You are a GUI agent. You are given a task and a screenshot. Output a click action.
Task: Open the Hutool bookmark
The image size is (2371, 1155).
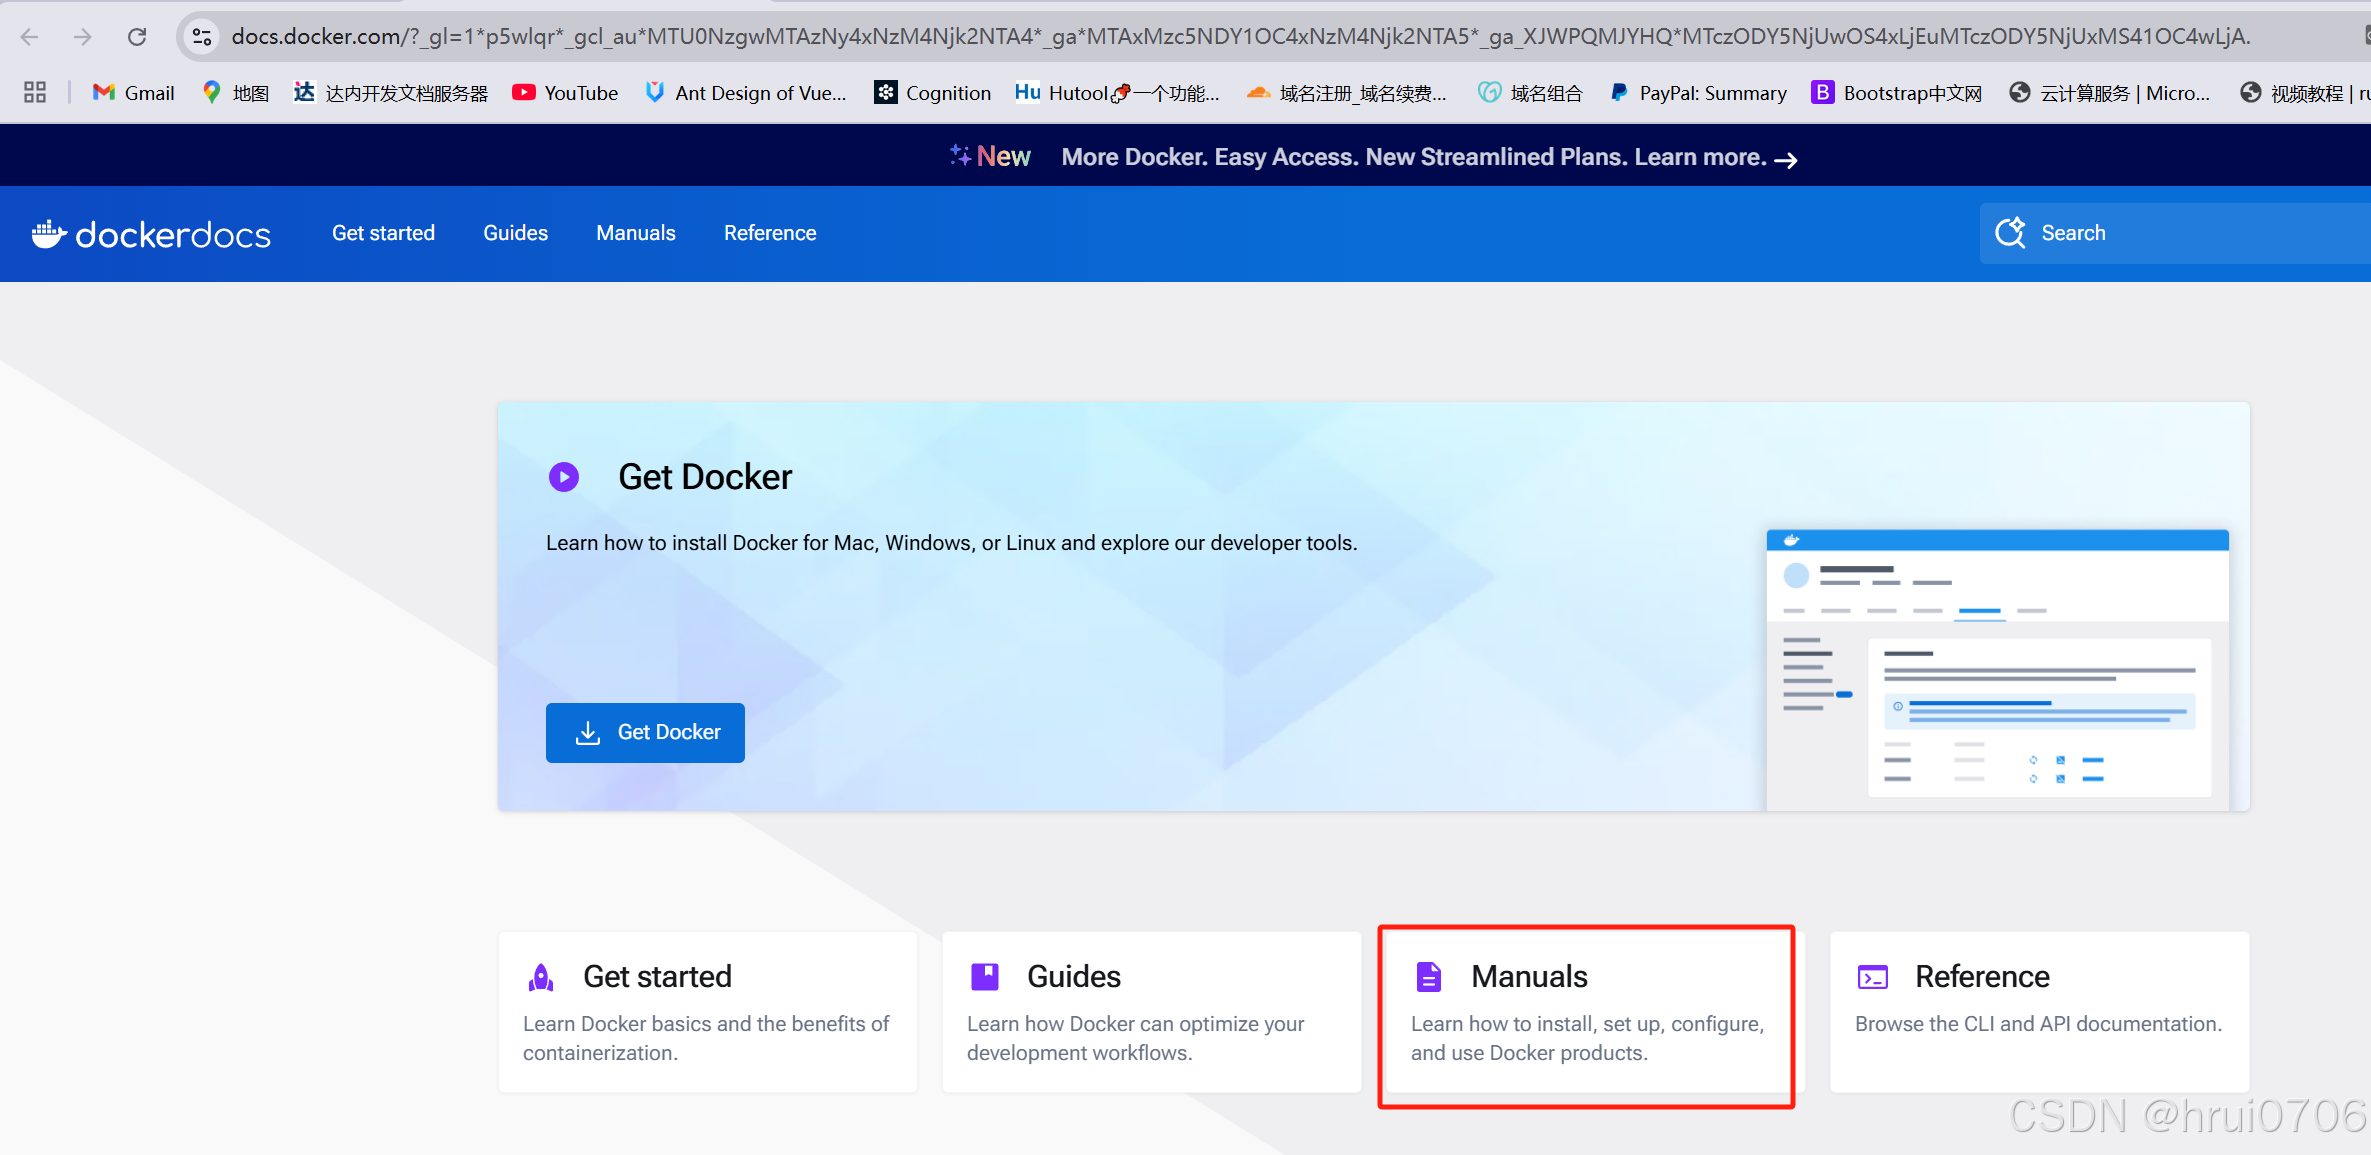click(x=1118, y=93)
